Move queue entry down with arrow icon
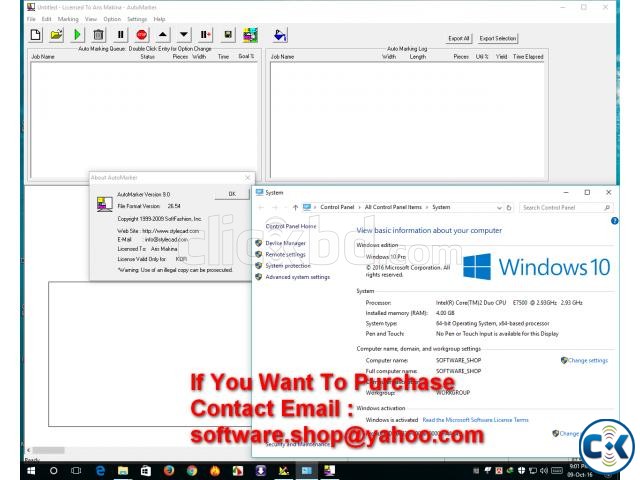640x480 pixels. point(184,35)
